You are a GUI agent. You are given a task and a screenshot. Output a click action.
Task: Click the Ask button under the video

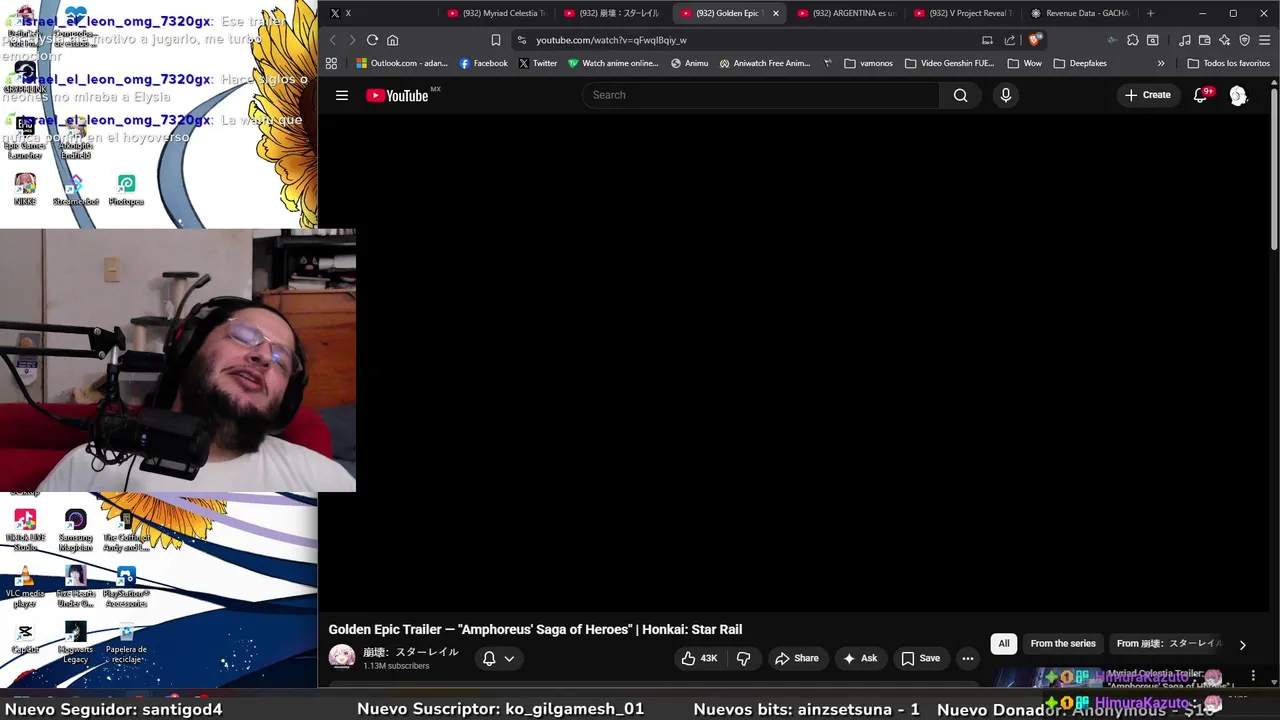pos(859,658)
